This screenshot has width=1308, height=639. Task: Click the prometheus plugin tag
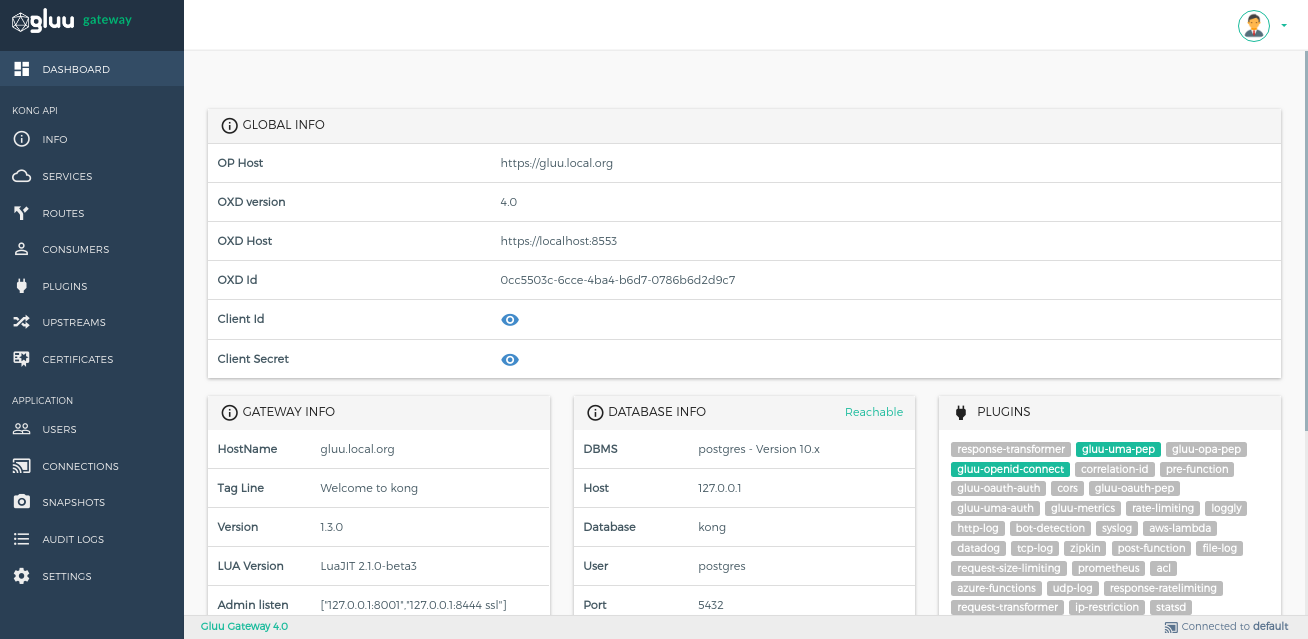click(x=1108, y=568)
